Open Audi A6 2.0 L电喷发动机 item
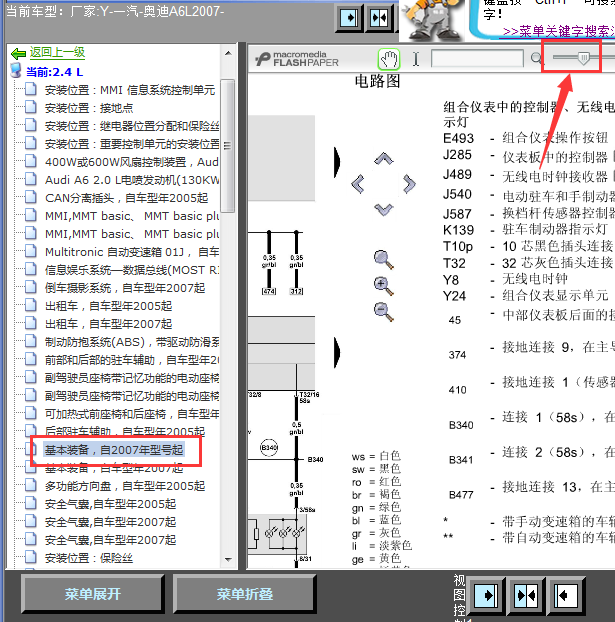The height and width of the screenshot is (622, 615). [132, 180]
